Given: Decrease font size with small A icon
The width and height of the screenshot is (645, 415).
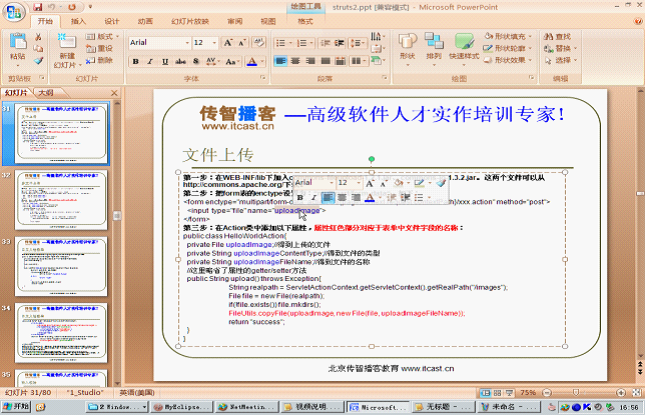Looking at the screenshot, I should click(x=242, y=43).
